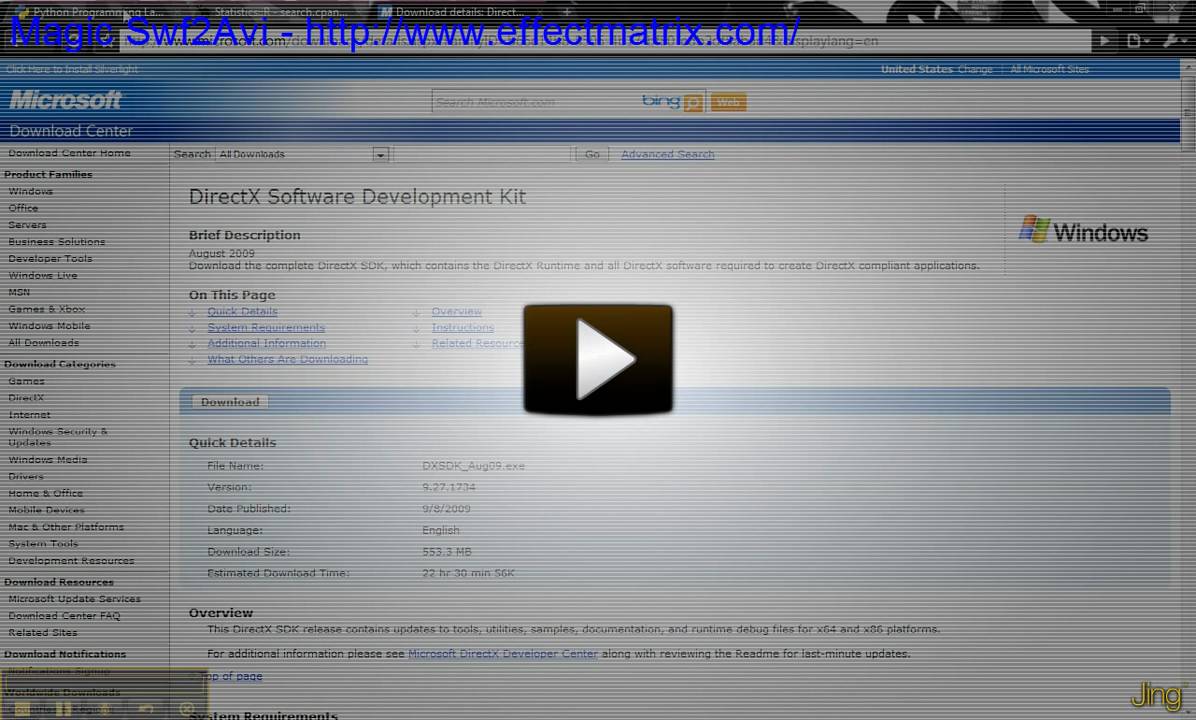This screenshot has height=720, width=1196.
Task: Select Office product family in sidebar
Action: (x=23, y=208)
